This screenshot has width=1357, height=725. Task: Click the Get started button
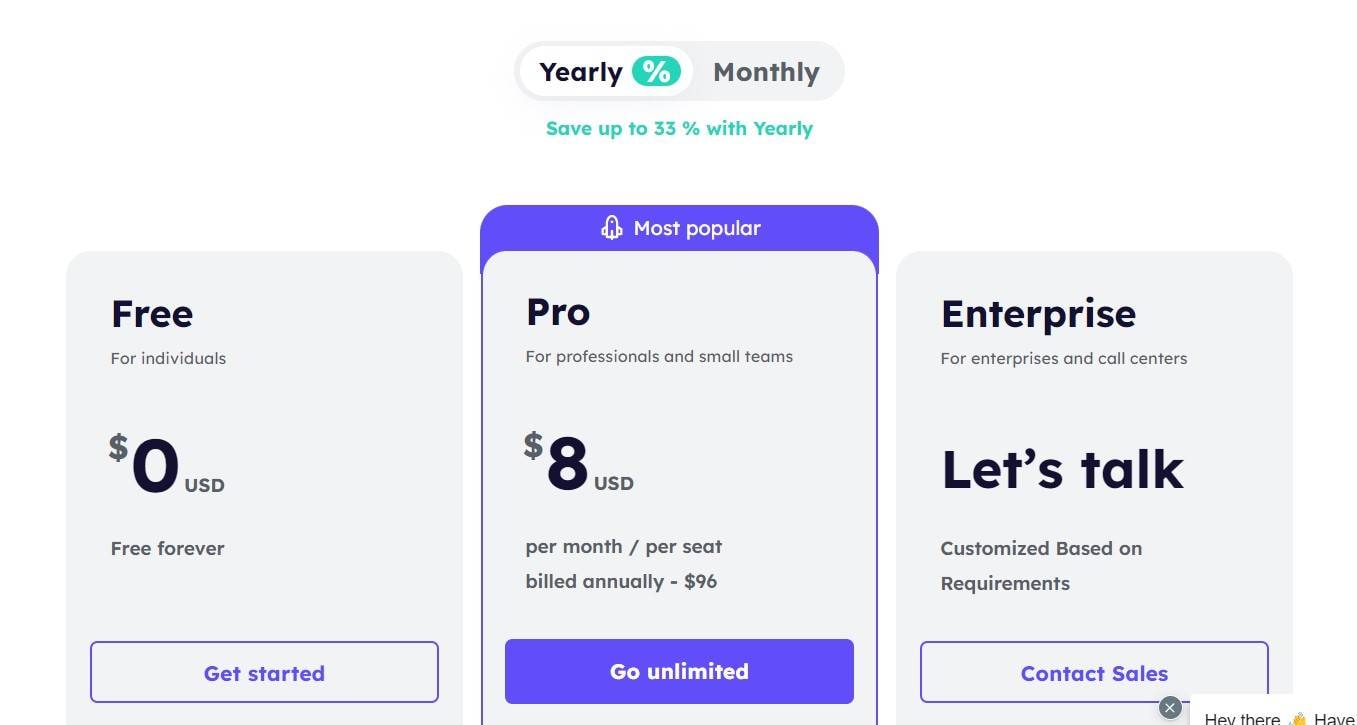point(264,673)
